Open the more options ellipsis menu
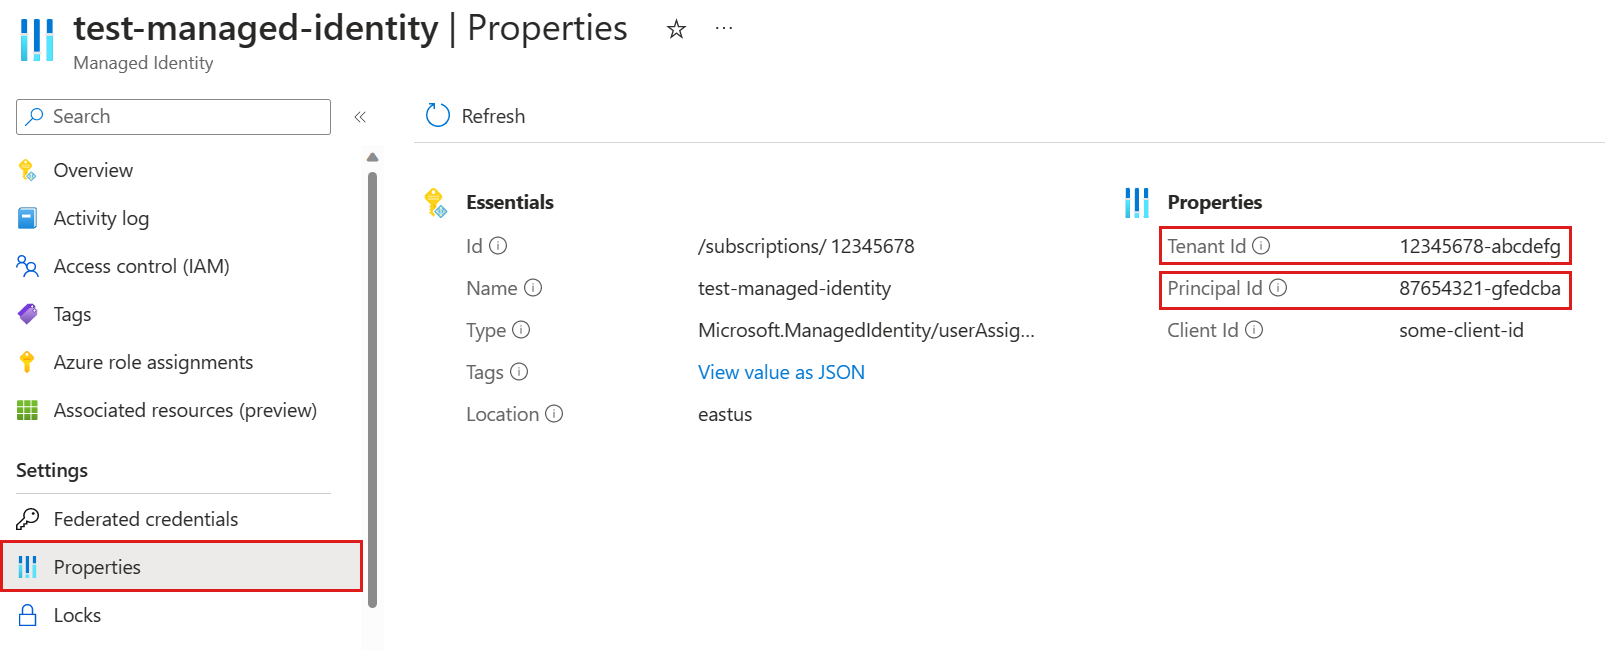This screenshot has height=651, width=1605. (x=724, y=29)
